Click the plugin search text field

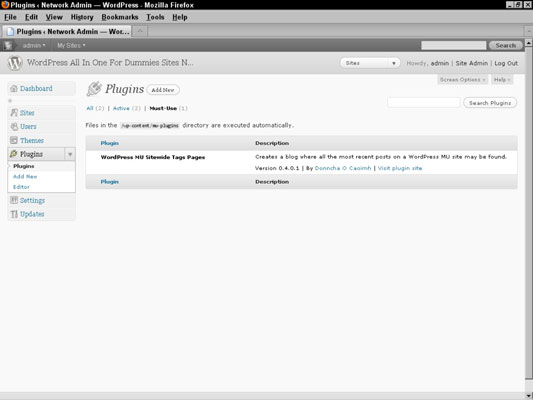point(424,103)
